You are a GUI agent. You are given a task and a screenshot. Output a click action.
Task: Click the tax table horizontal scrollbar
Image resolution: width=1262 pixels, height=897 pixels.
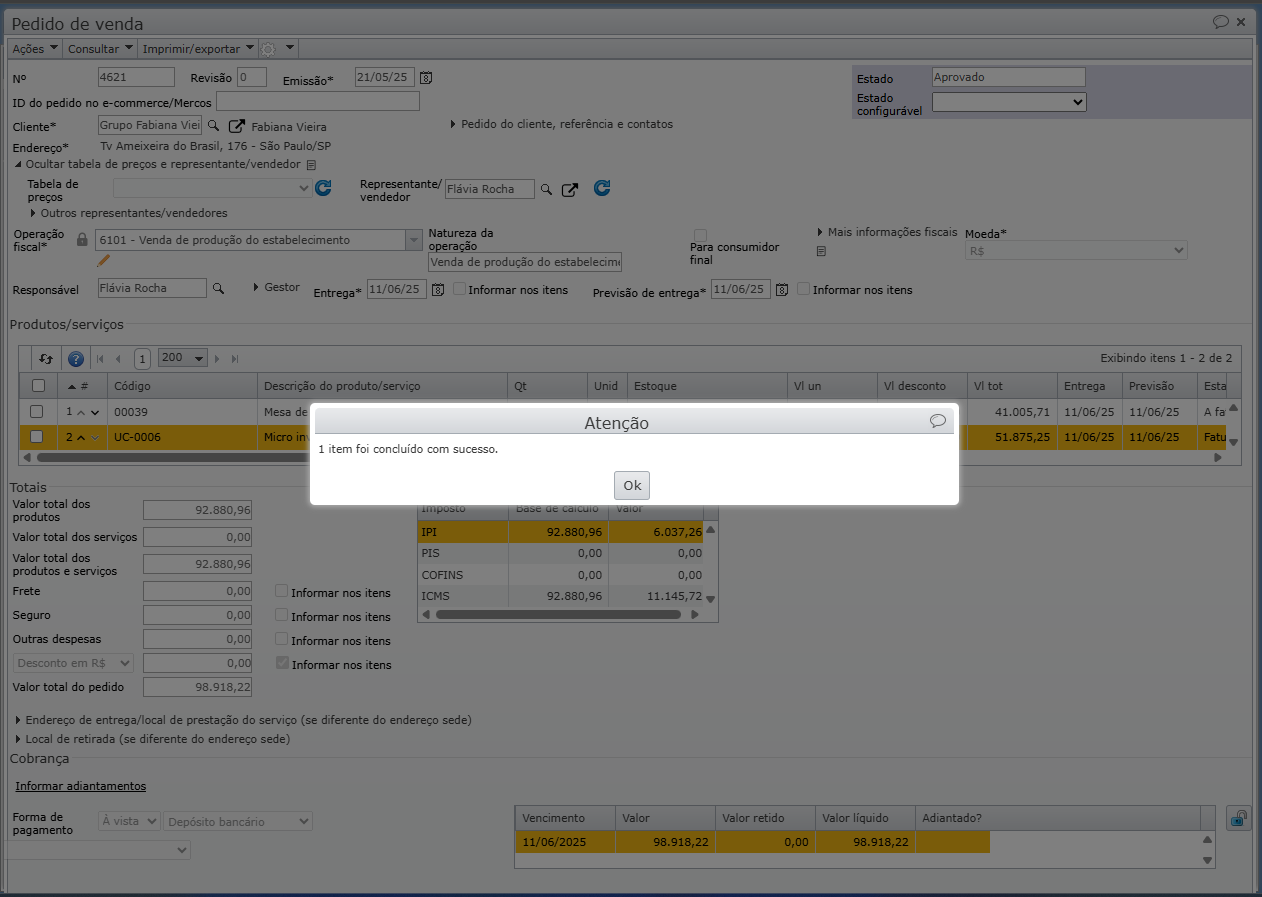click(558, 614)
